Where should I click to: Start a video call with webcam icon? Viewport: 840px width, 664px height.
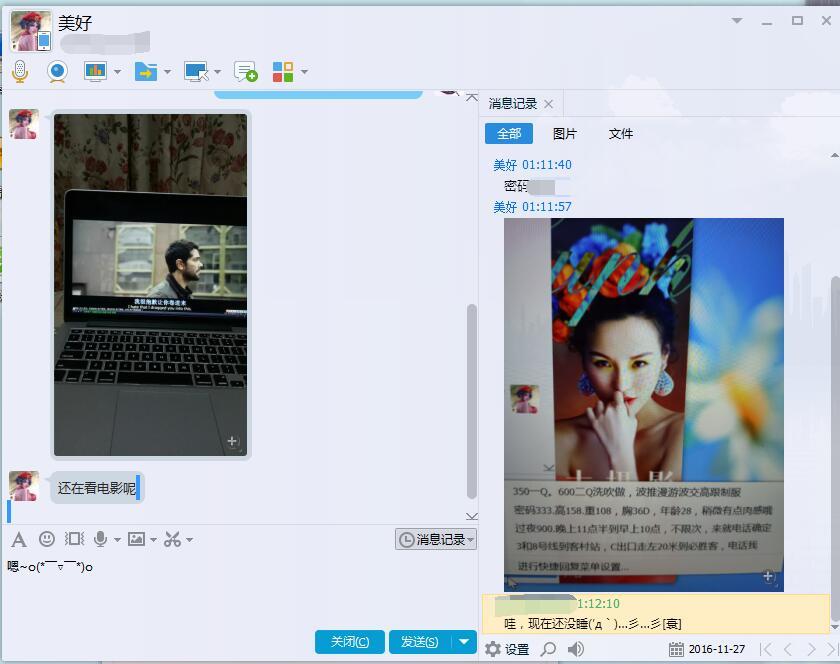tap(57, 71)
